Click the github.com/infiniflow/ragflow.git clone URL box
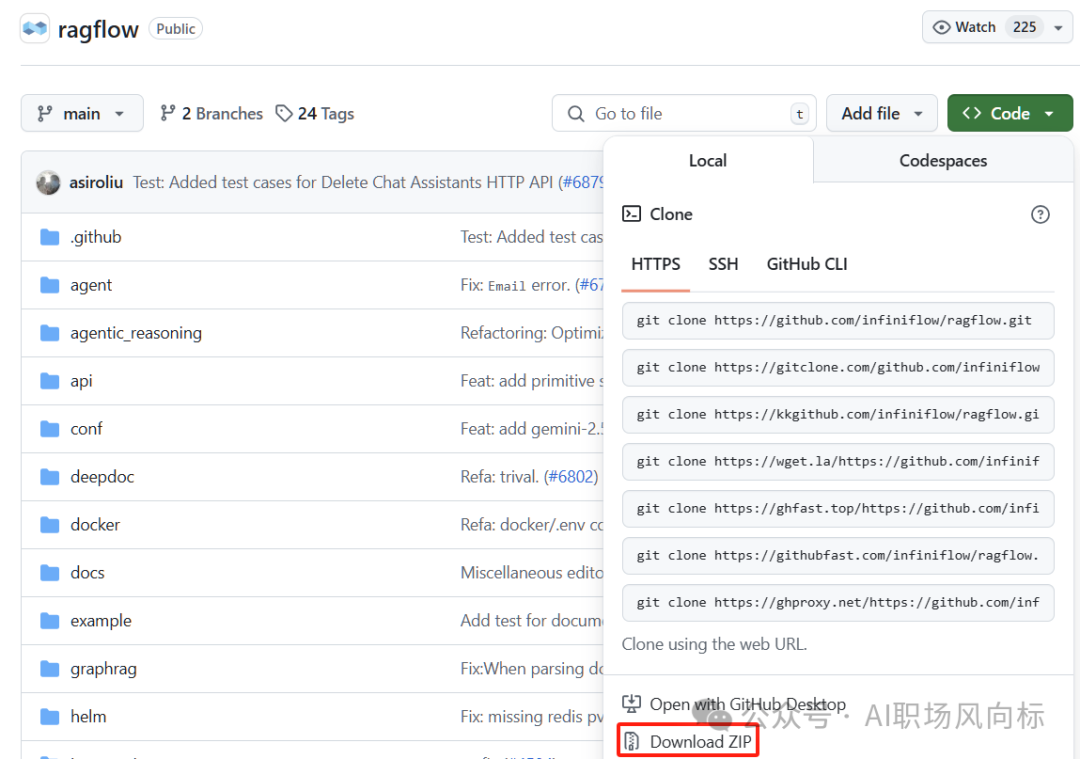Viewport: 1080px width, 759px height. 838,320
